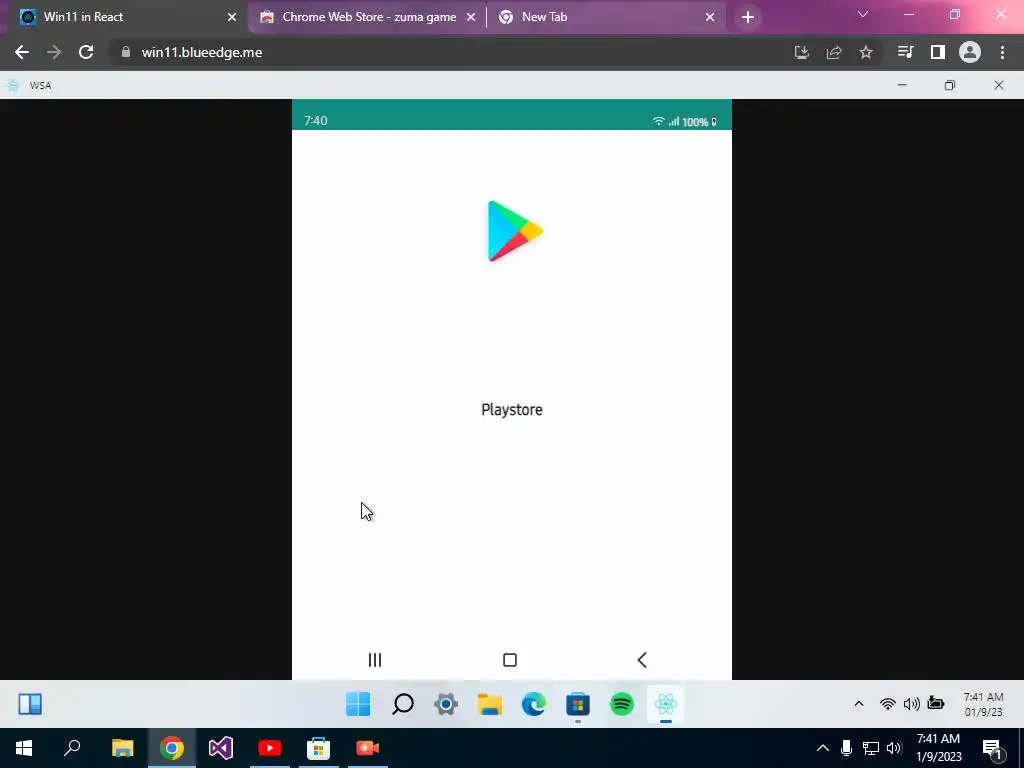Open host taskbar search magnifier
The image size is (1024, 768).
coord(72,748)
